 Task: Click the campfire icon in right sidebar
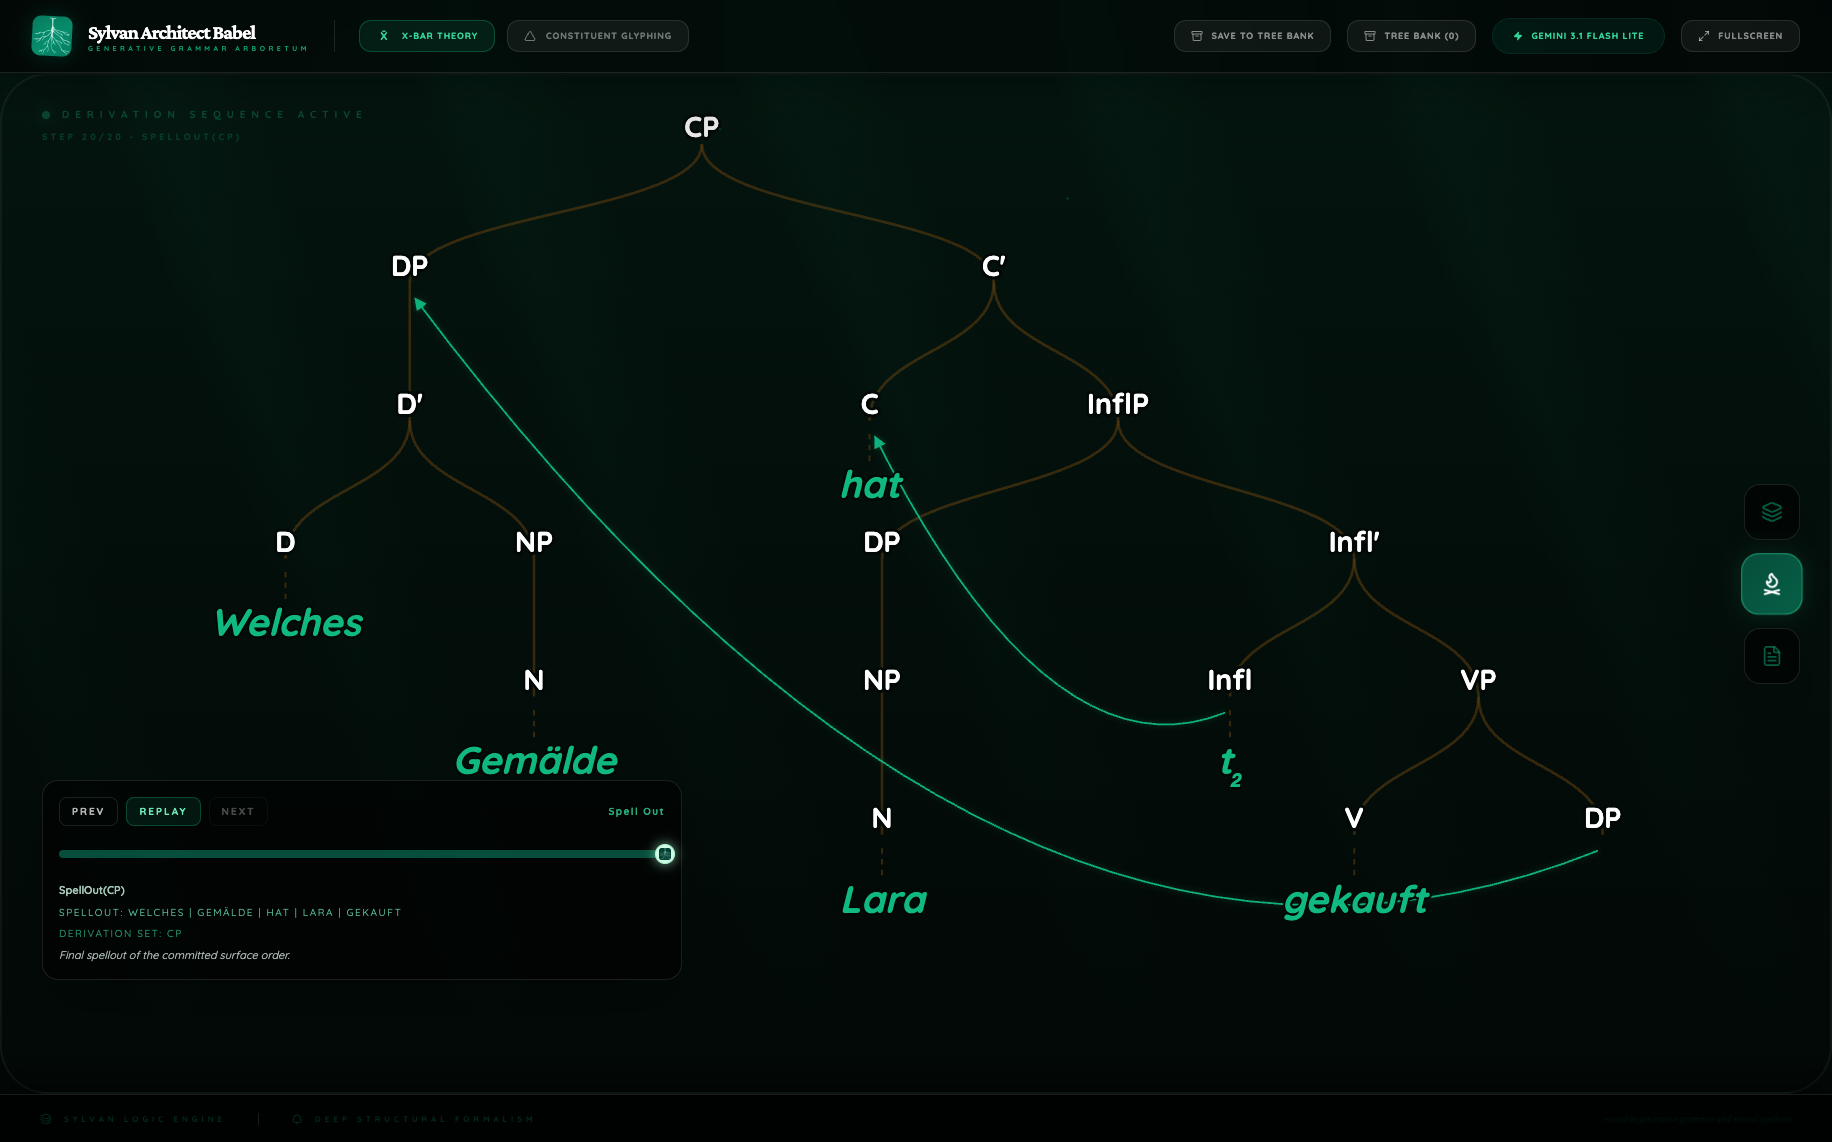tap(1771, 584)
